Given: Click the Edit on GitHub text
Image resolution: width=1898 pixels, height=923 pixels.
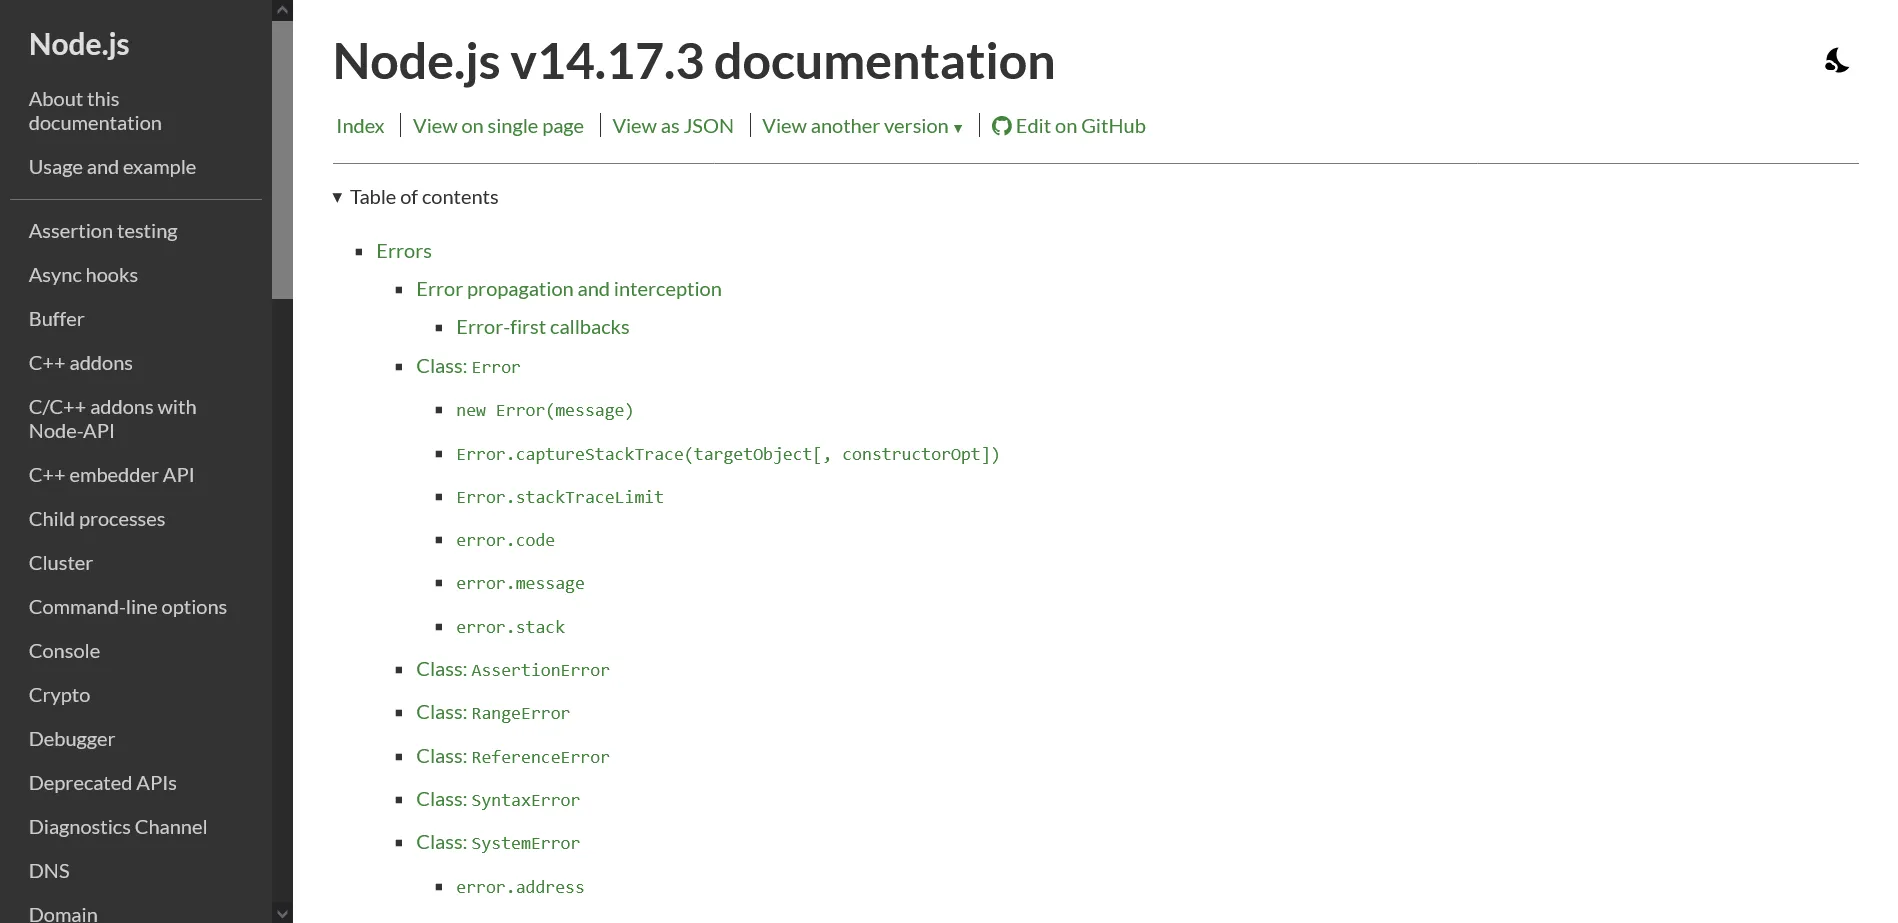Looking at the screenshot, I should coord(1080,126).
